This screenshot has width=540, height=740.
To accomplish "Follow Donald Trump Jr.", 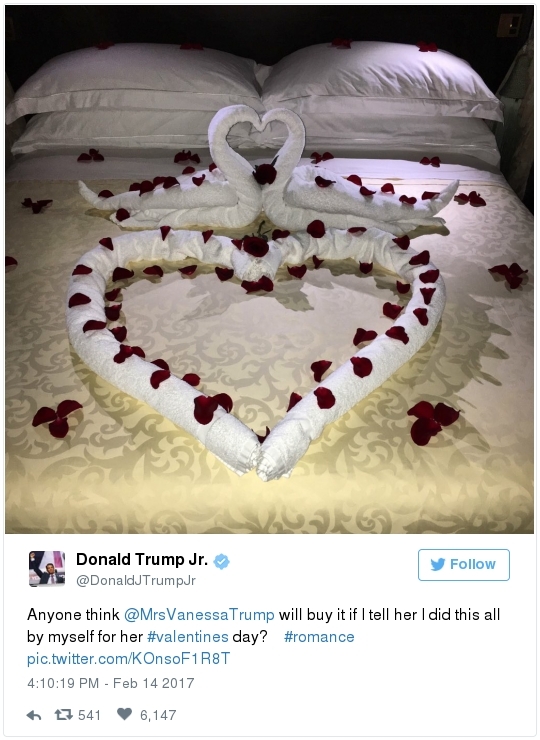I will click(x=464, y=565).
